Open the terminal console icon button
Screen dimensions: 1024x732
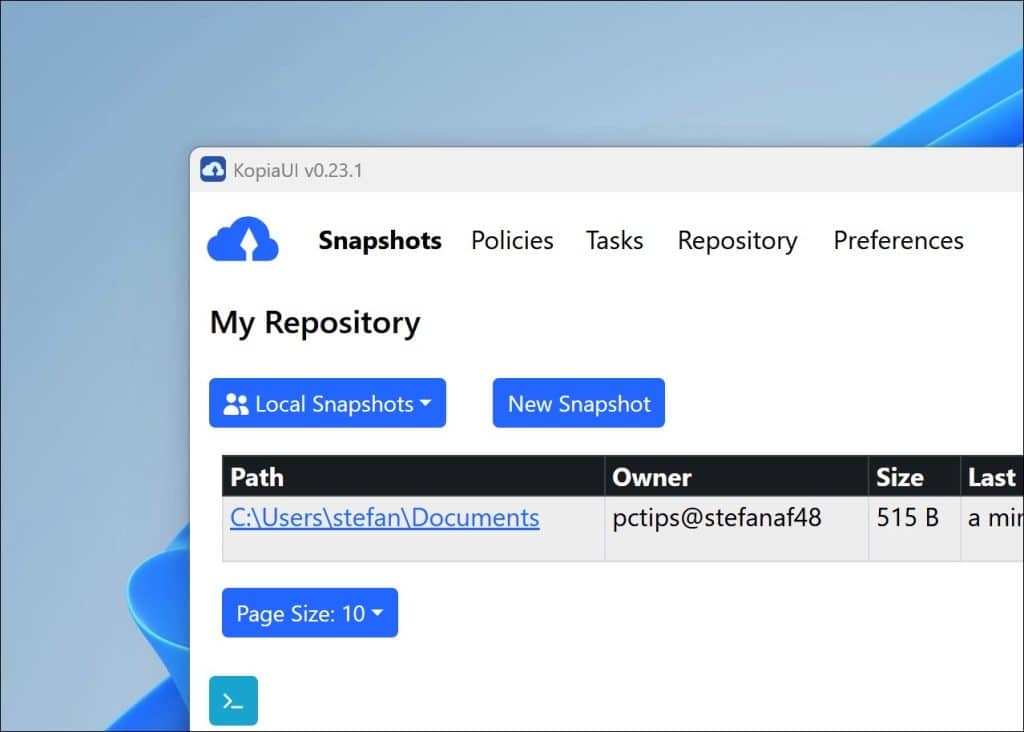233,701
